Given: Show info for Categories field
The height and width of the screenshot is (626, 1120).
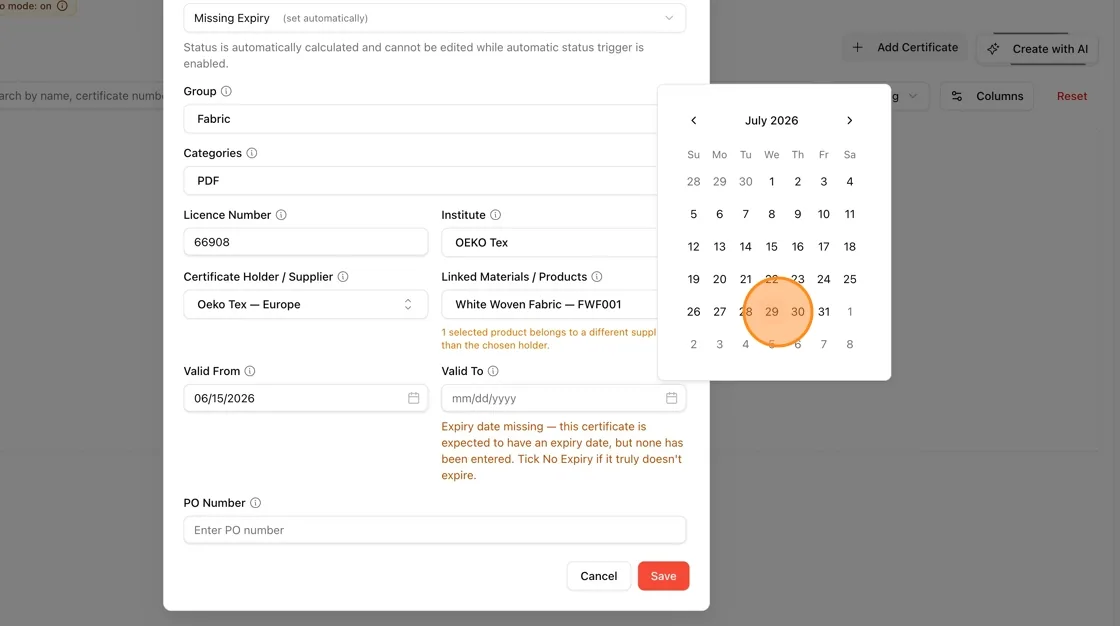Looking at the screenshot, I should 251,153.
